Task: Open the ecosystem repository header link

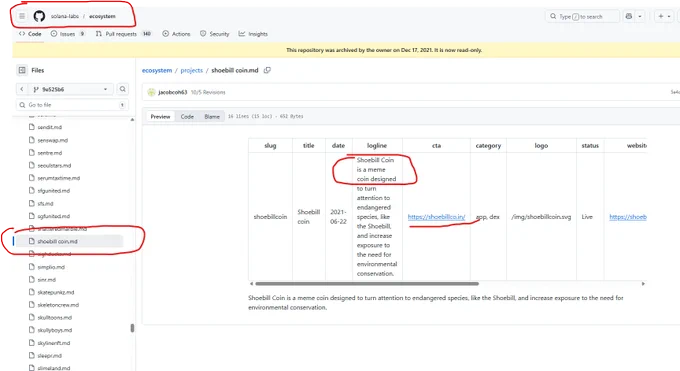Action: [102, 16]
